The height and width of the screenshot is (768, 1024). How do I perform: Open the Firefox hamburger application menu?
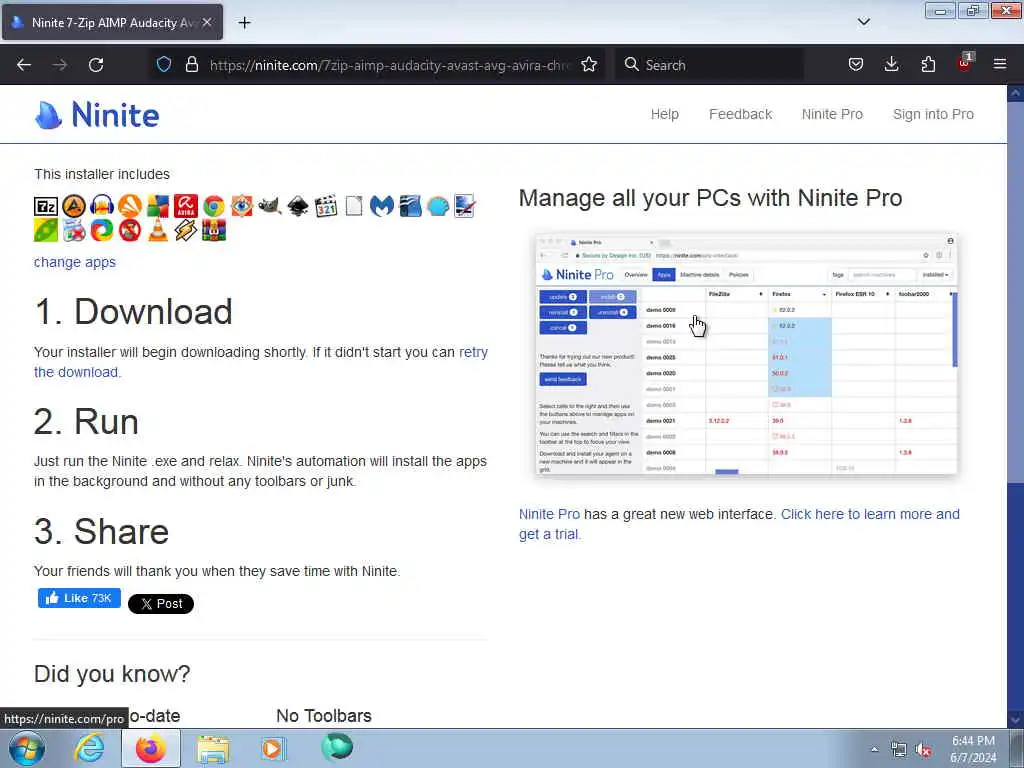coord(1000,65)
